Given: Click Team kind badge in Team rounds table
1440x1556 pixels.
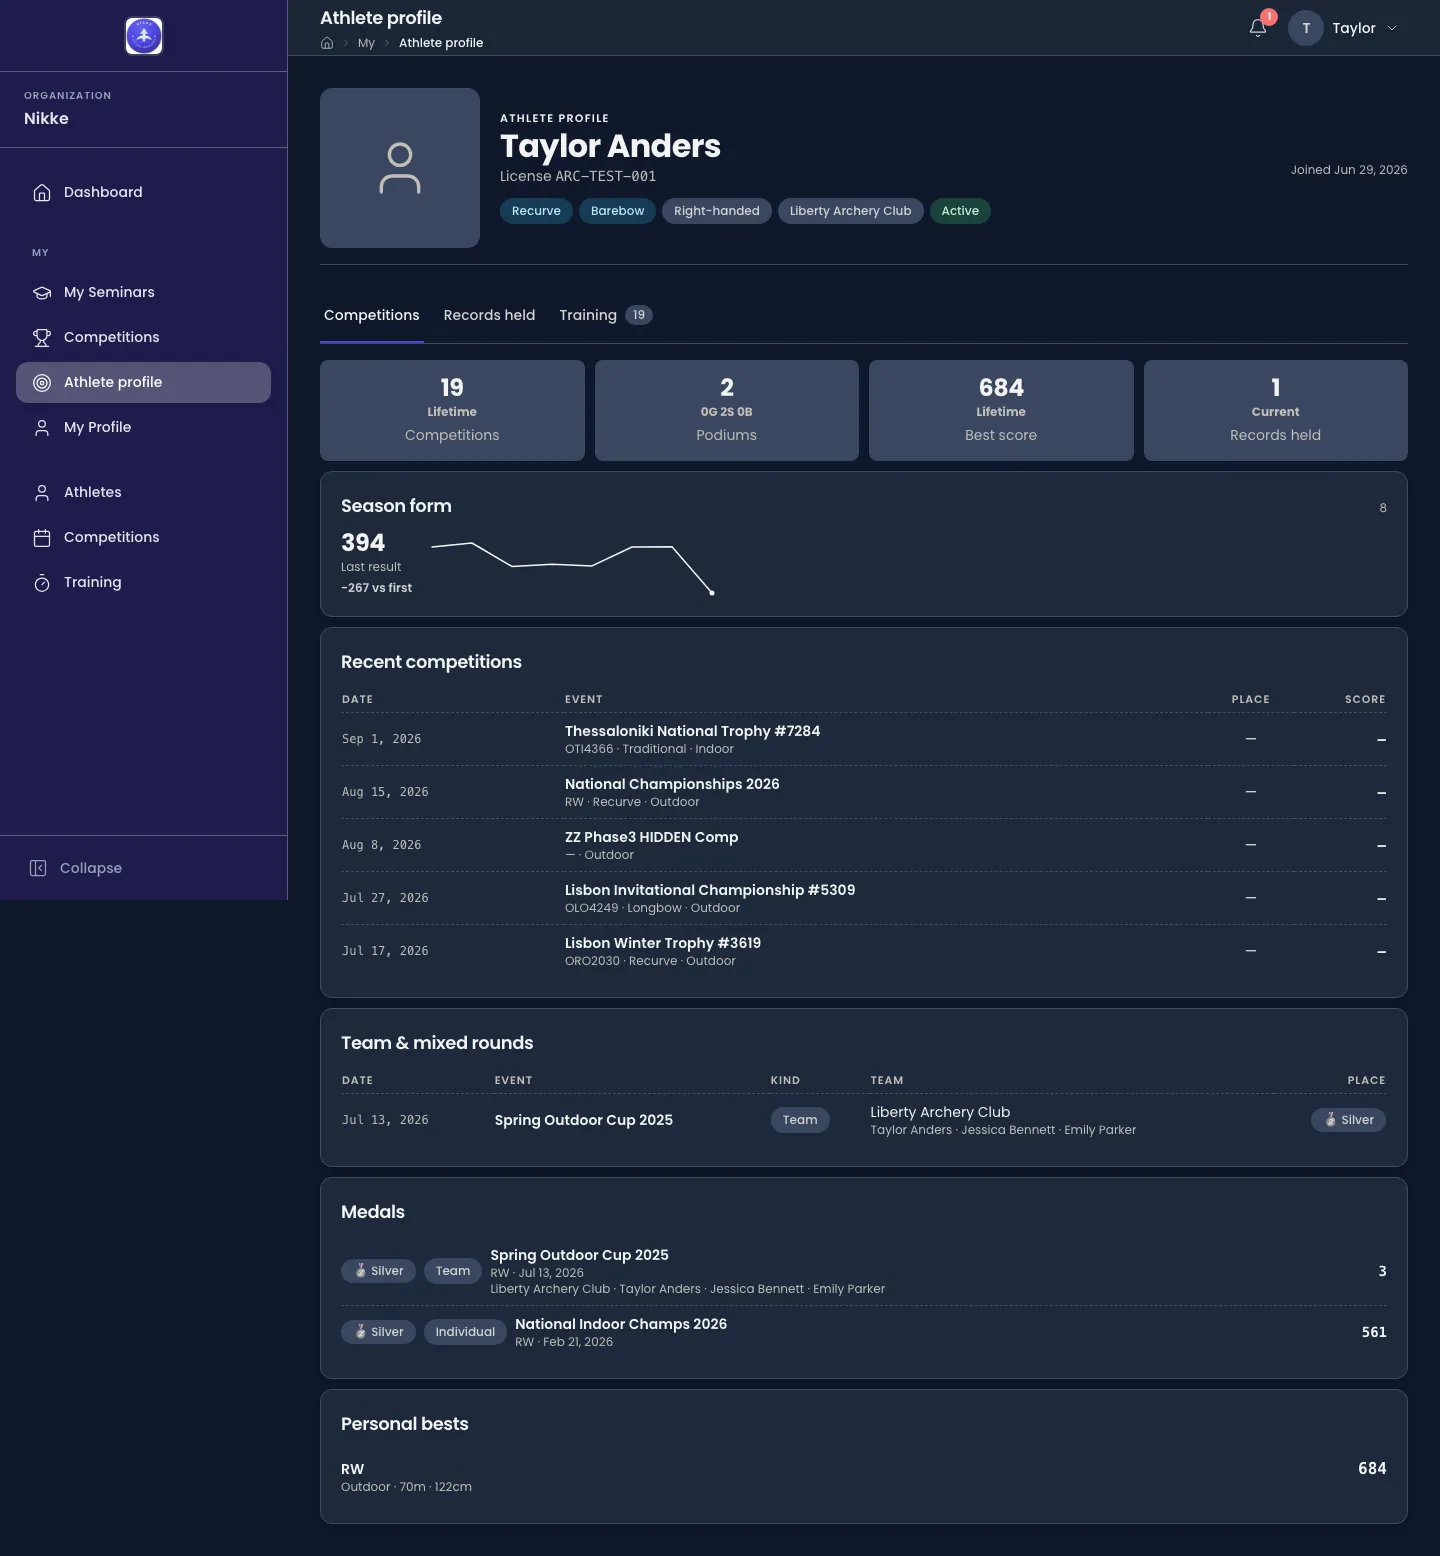Looking at the screenshot, I should point(800,1120).
